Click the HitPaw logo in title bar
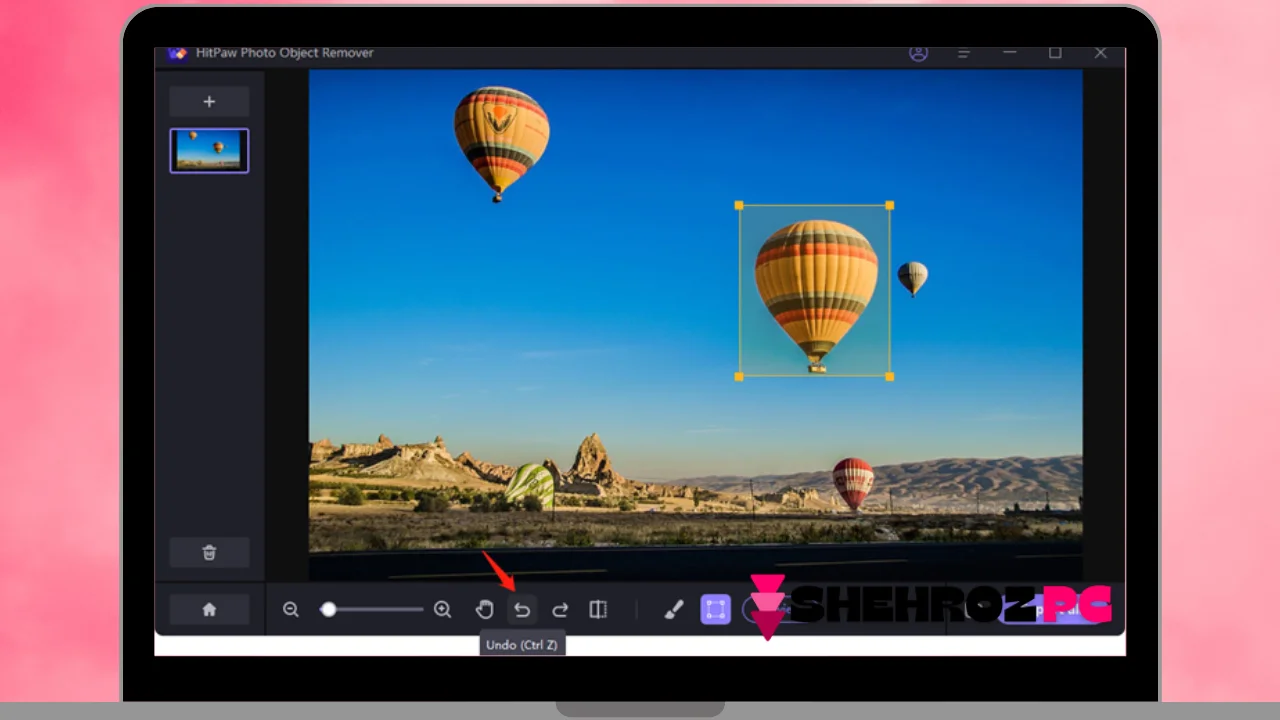The width and height of the screenshot is (1280, 720). 178,53
